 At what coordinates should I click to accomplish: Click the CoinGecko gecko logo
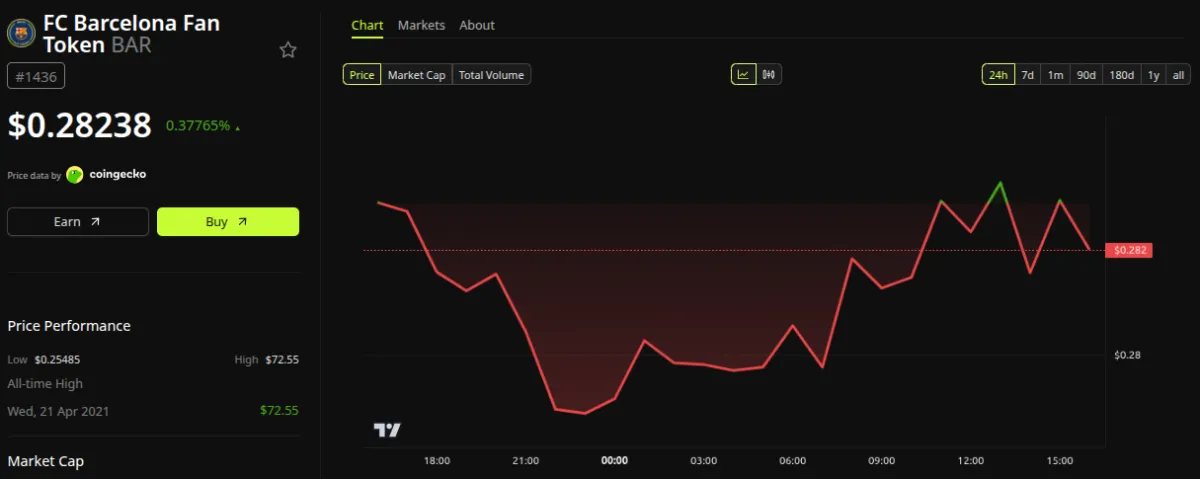(75, 174)
